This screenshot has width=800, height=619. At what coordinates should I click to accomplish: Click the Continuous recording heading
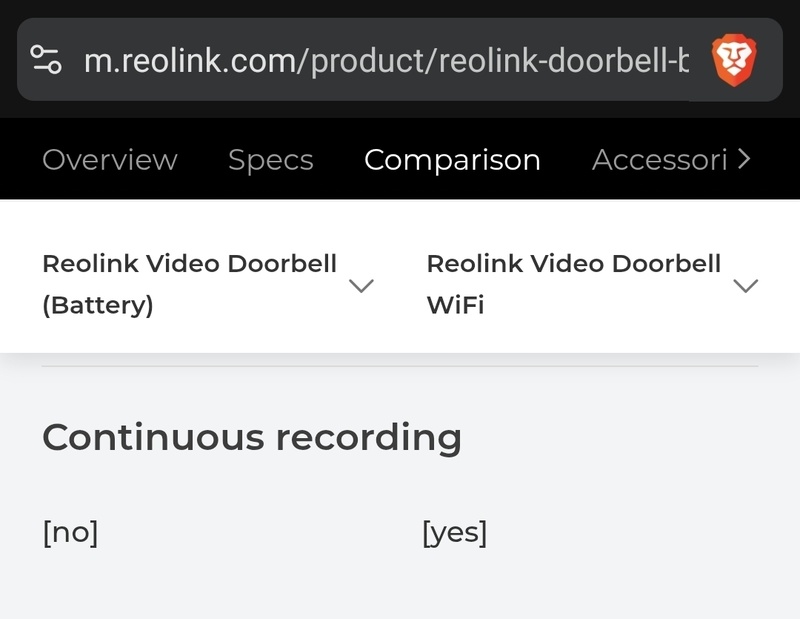click(252, 437)
